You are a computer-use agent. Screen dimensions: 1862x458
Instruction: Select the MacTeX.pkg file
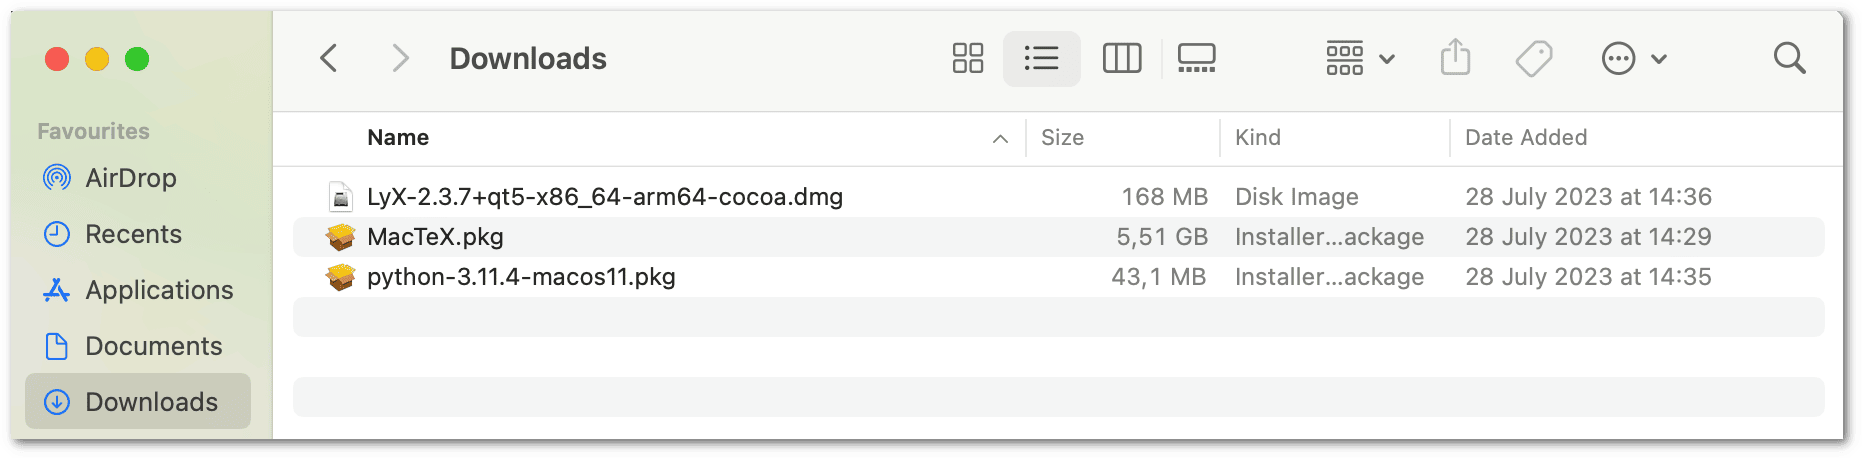(435, 237)
